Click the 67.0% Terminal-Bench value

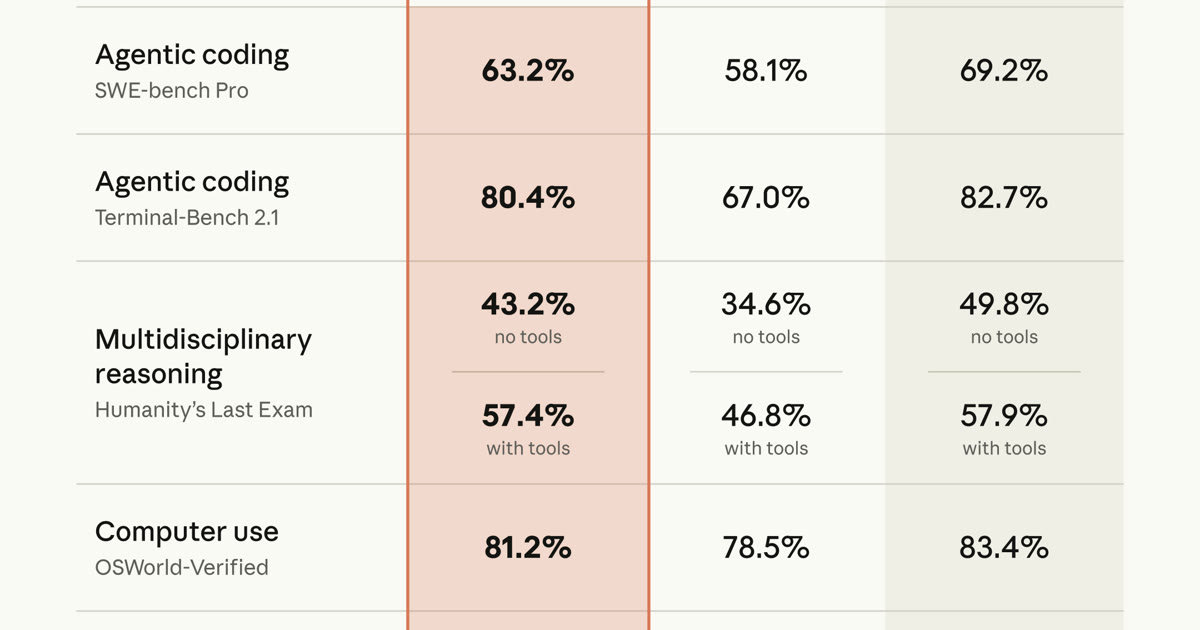click(x=766, y=198)
